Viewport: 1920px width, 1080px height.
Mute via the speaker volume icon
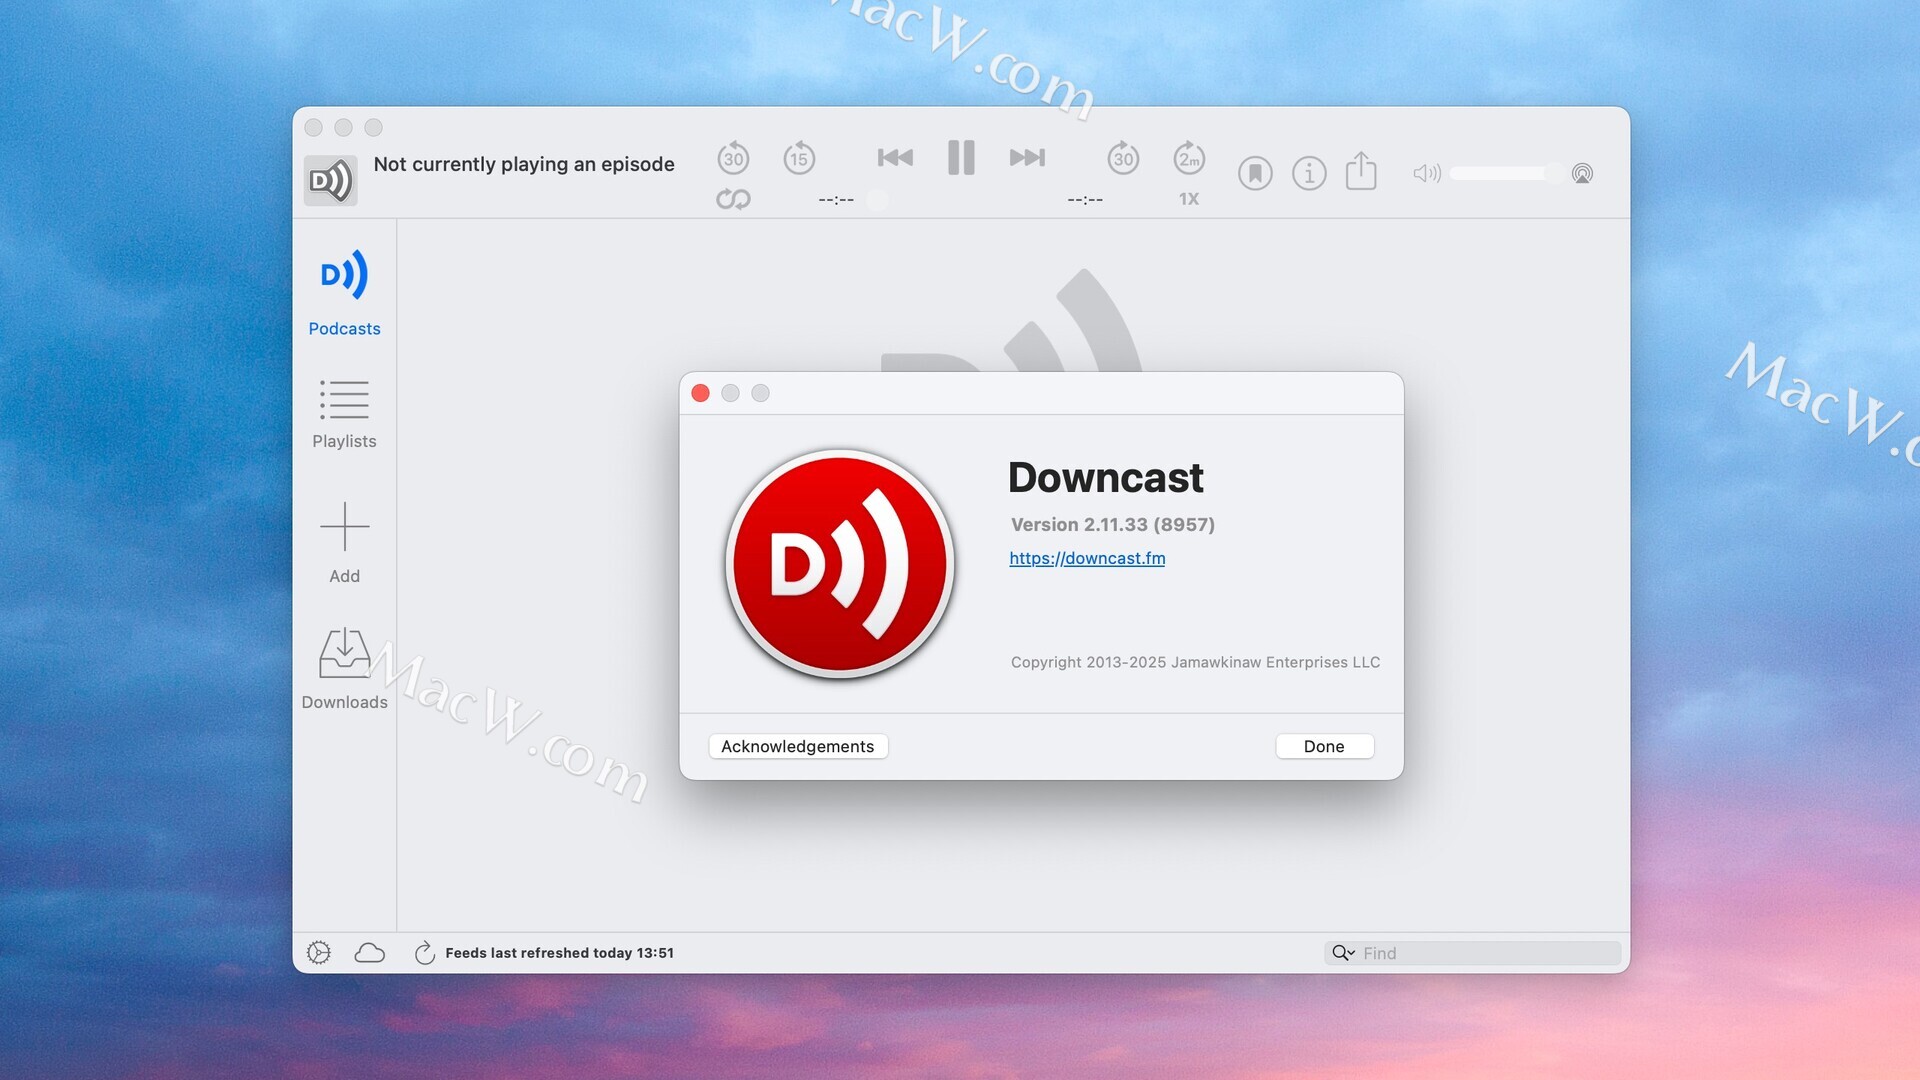click(1426, 173)
